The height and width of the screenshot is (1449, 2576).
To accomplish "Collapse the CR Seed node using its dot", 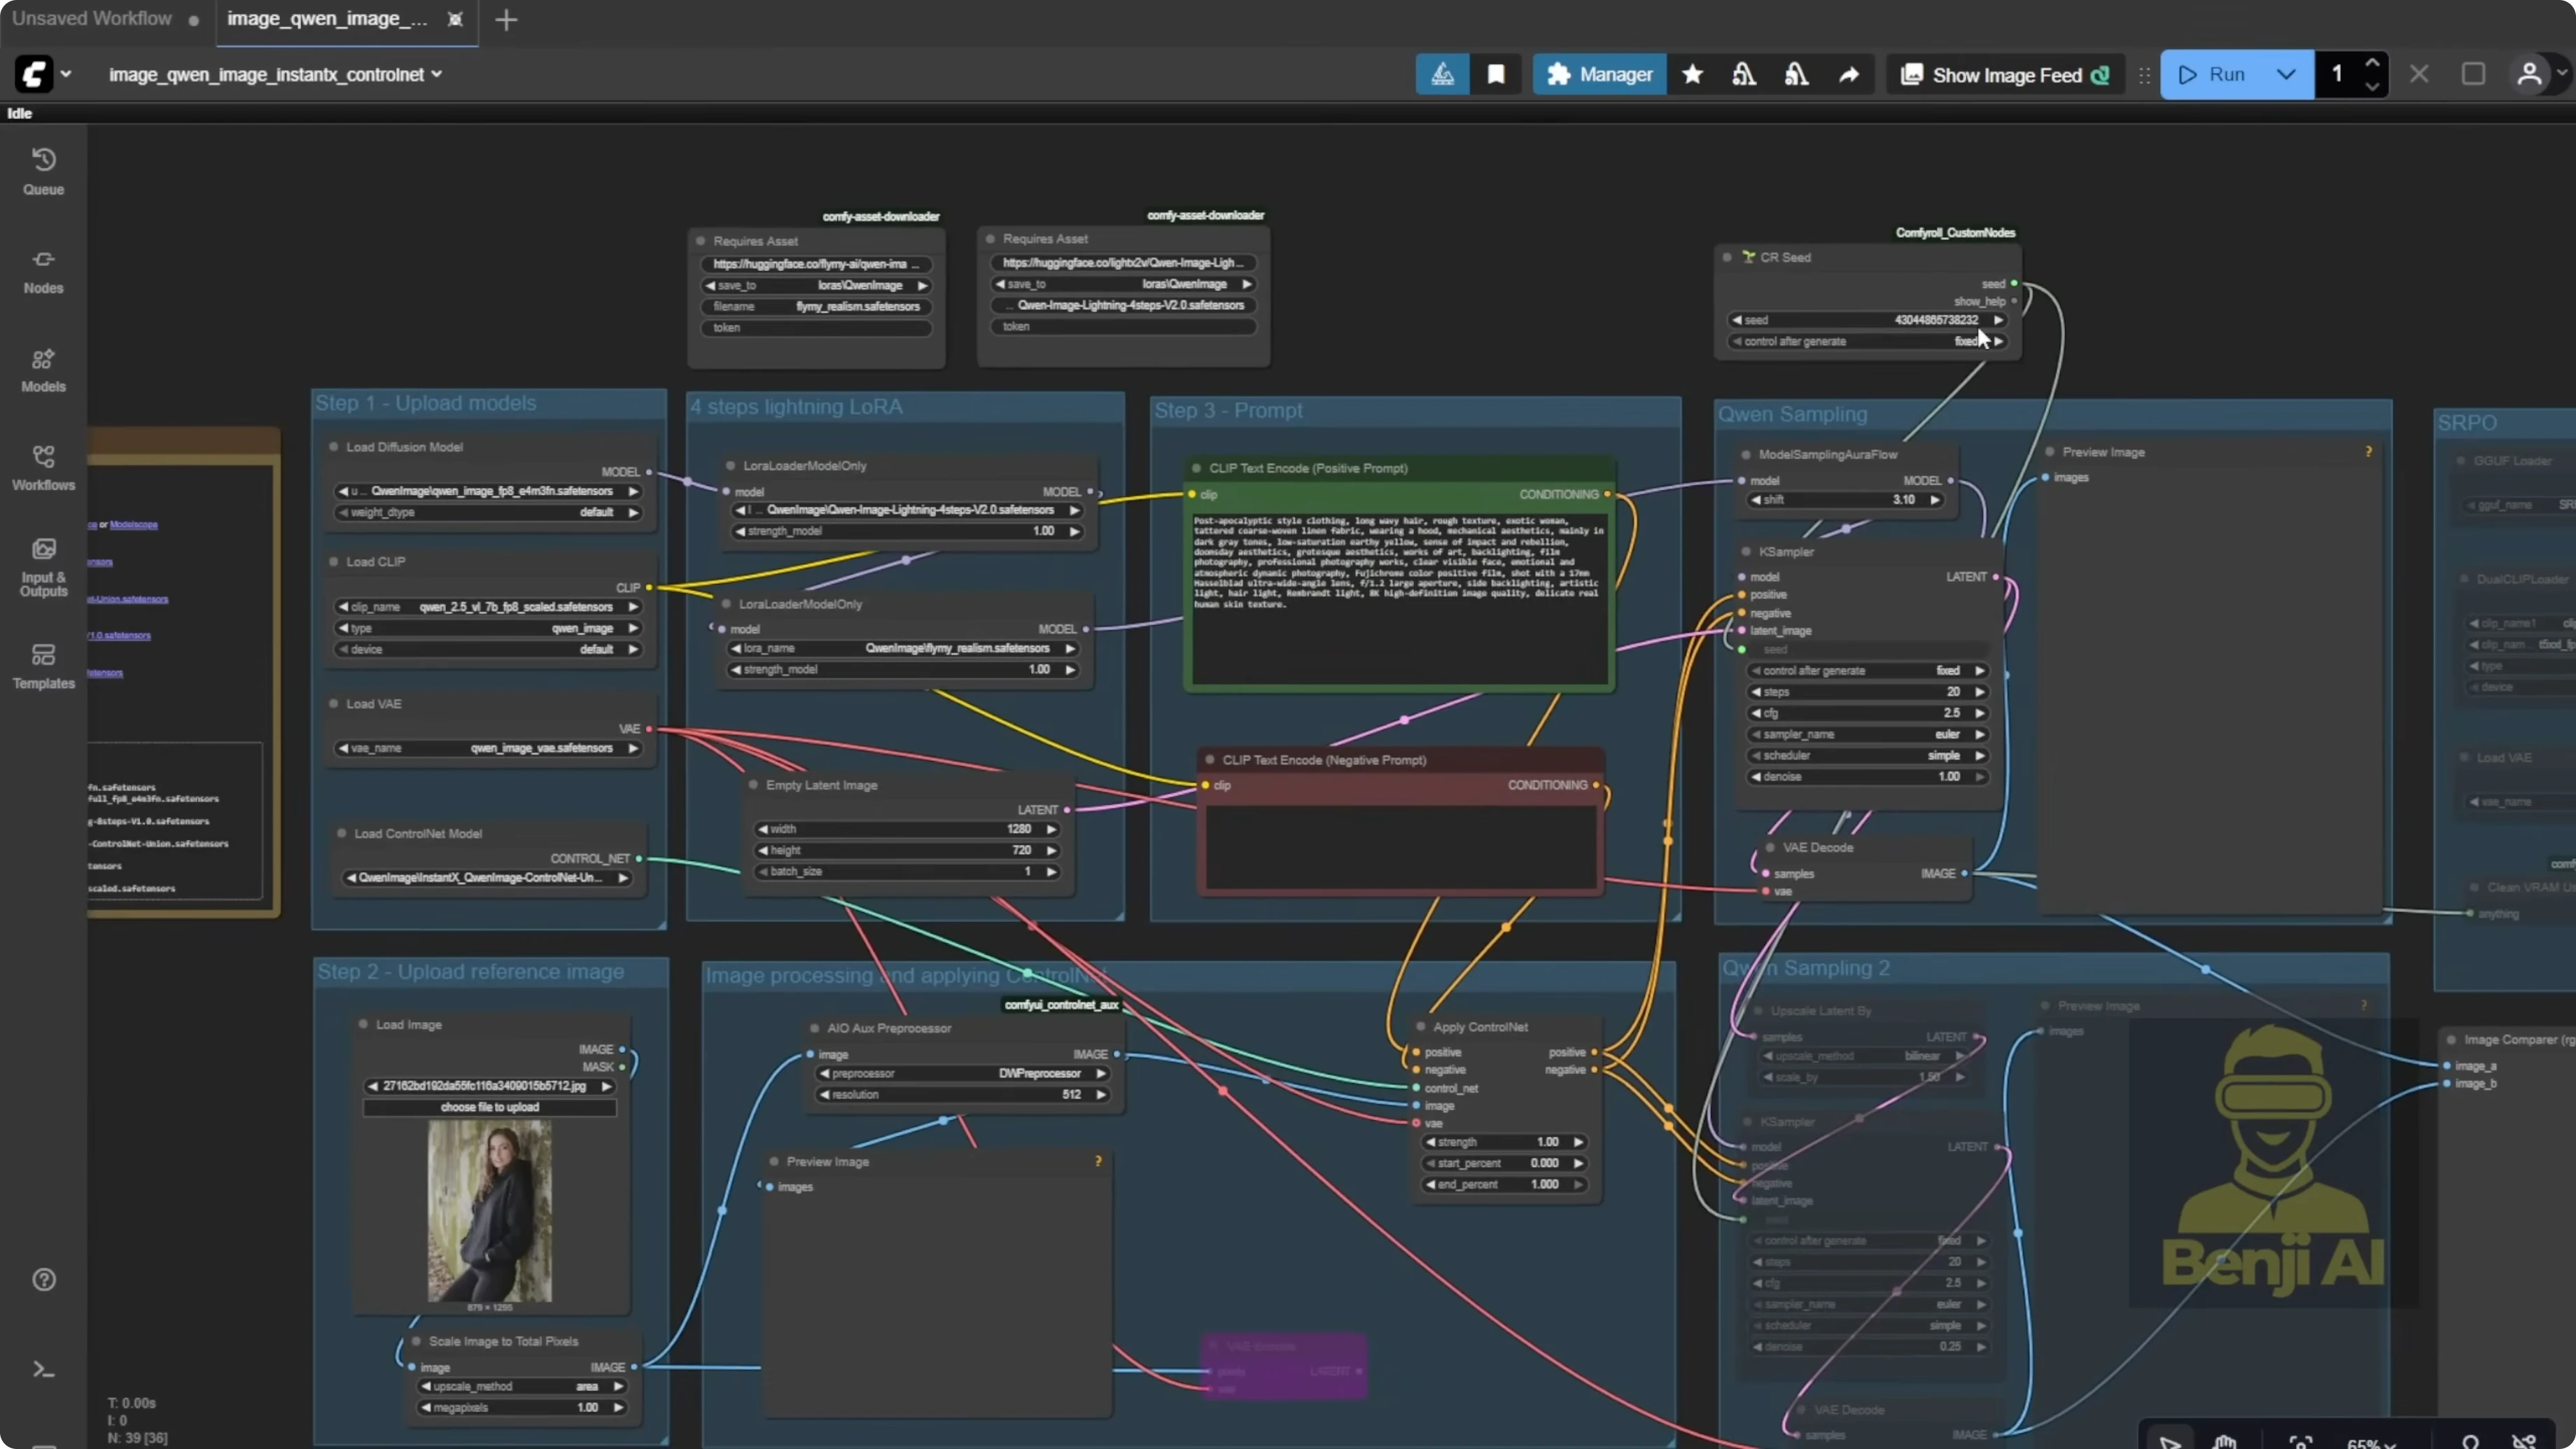I will click(1727, 257).
